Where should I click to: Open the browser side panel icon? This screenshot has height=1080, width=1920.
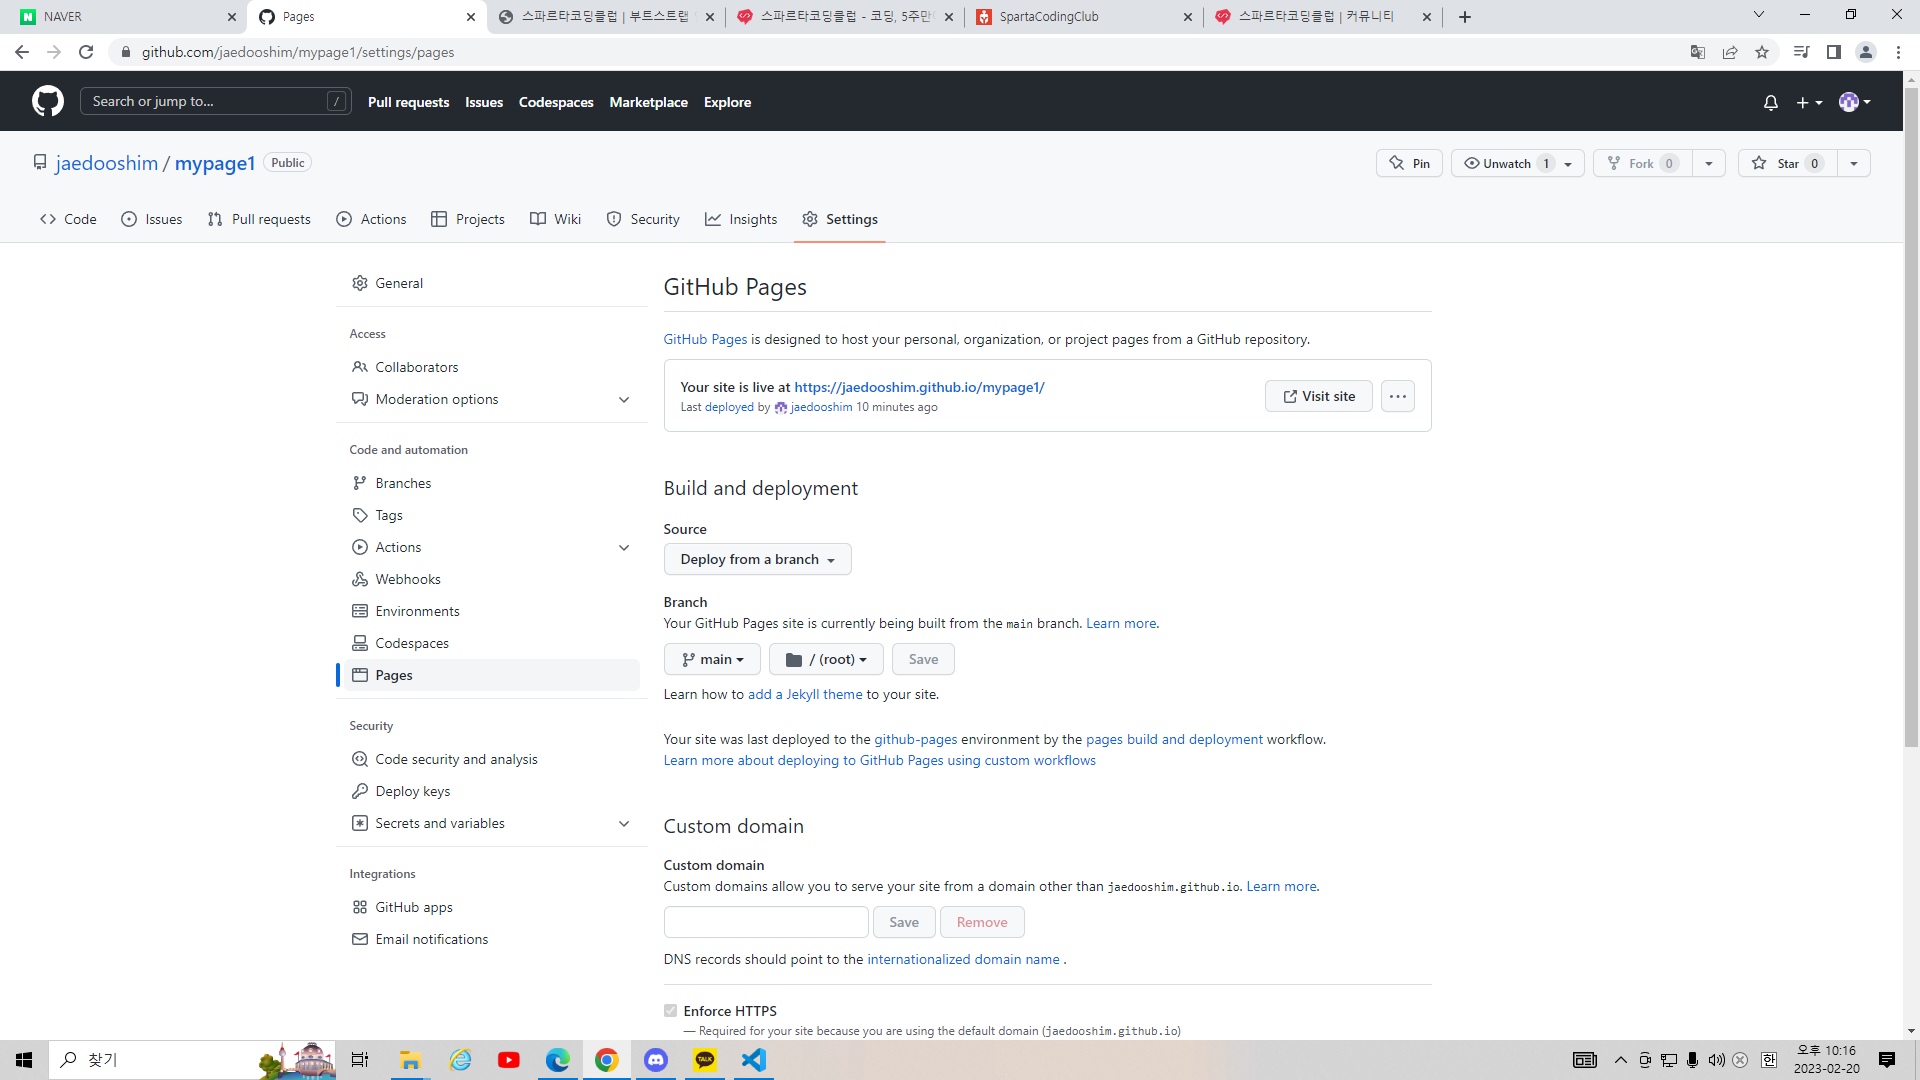pos(1834,52)
